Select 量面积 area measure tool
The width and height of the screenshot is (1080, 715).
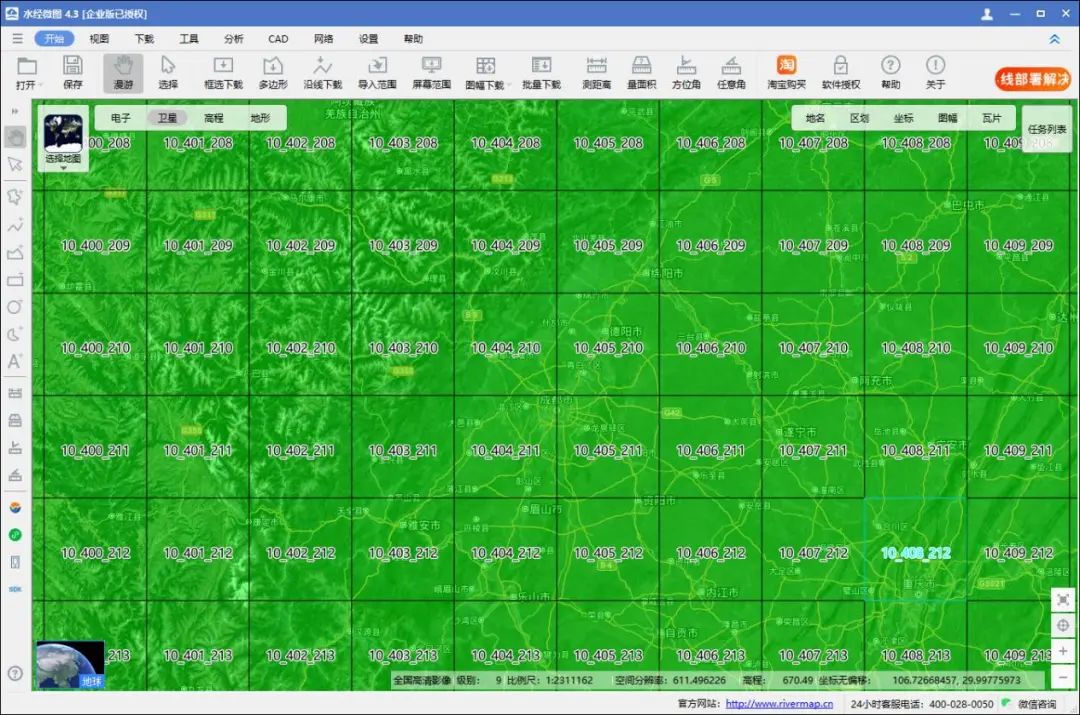pos(641,72)
